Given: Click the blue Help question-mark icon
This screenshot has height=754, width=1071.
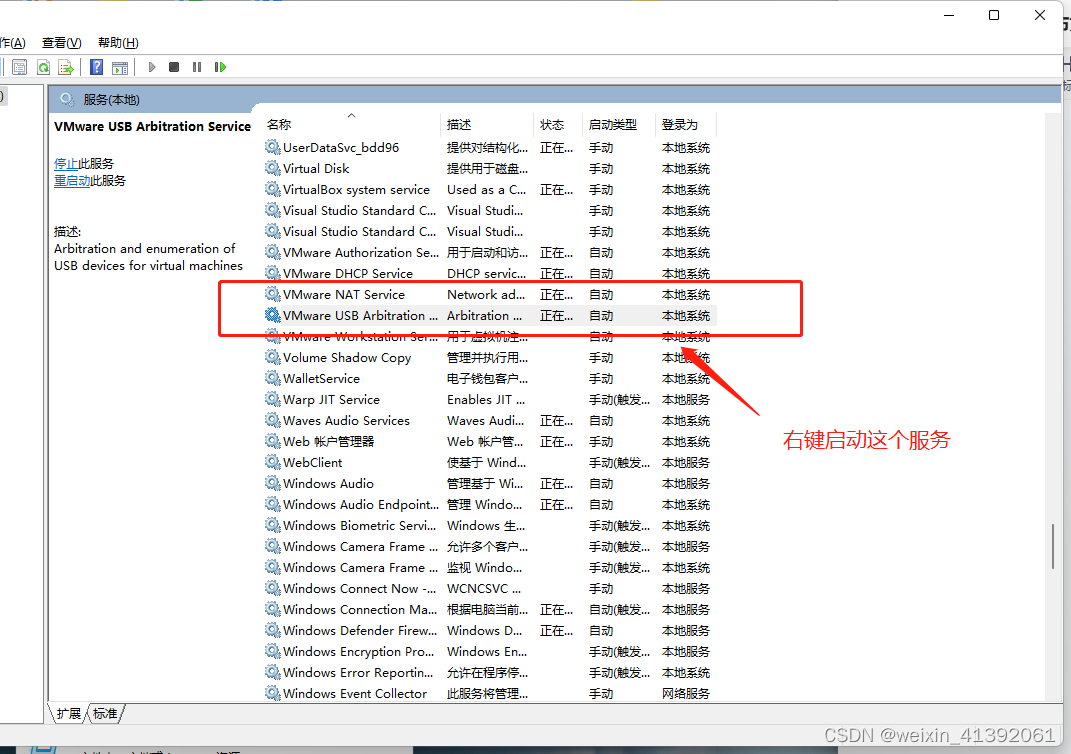Looking at the screenshot, I should pyautogui.click(x=97, y=67).
